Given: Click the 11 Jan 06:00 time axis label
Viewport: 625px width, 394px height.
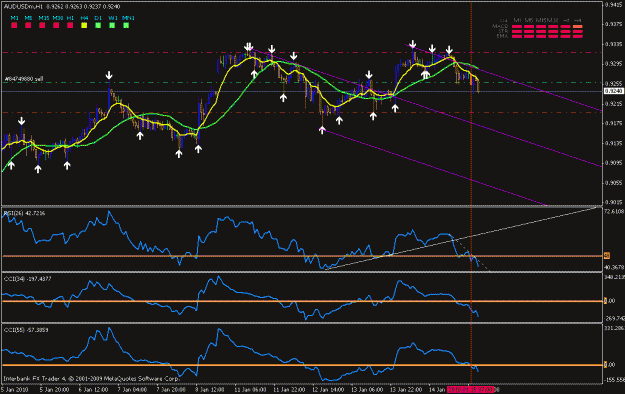Looking at the screenshot, I should click(250, 389).
